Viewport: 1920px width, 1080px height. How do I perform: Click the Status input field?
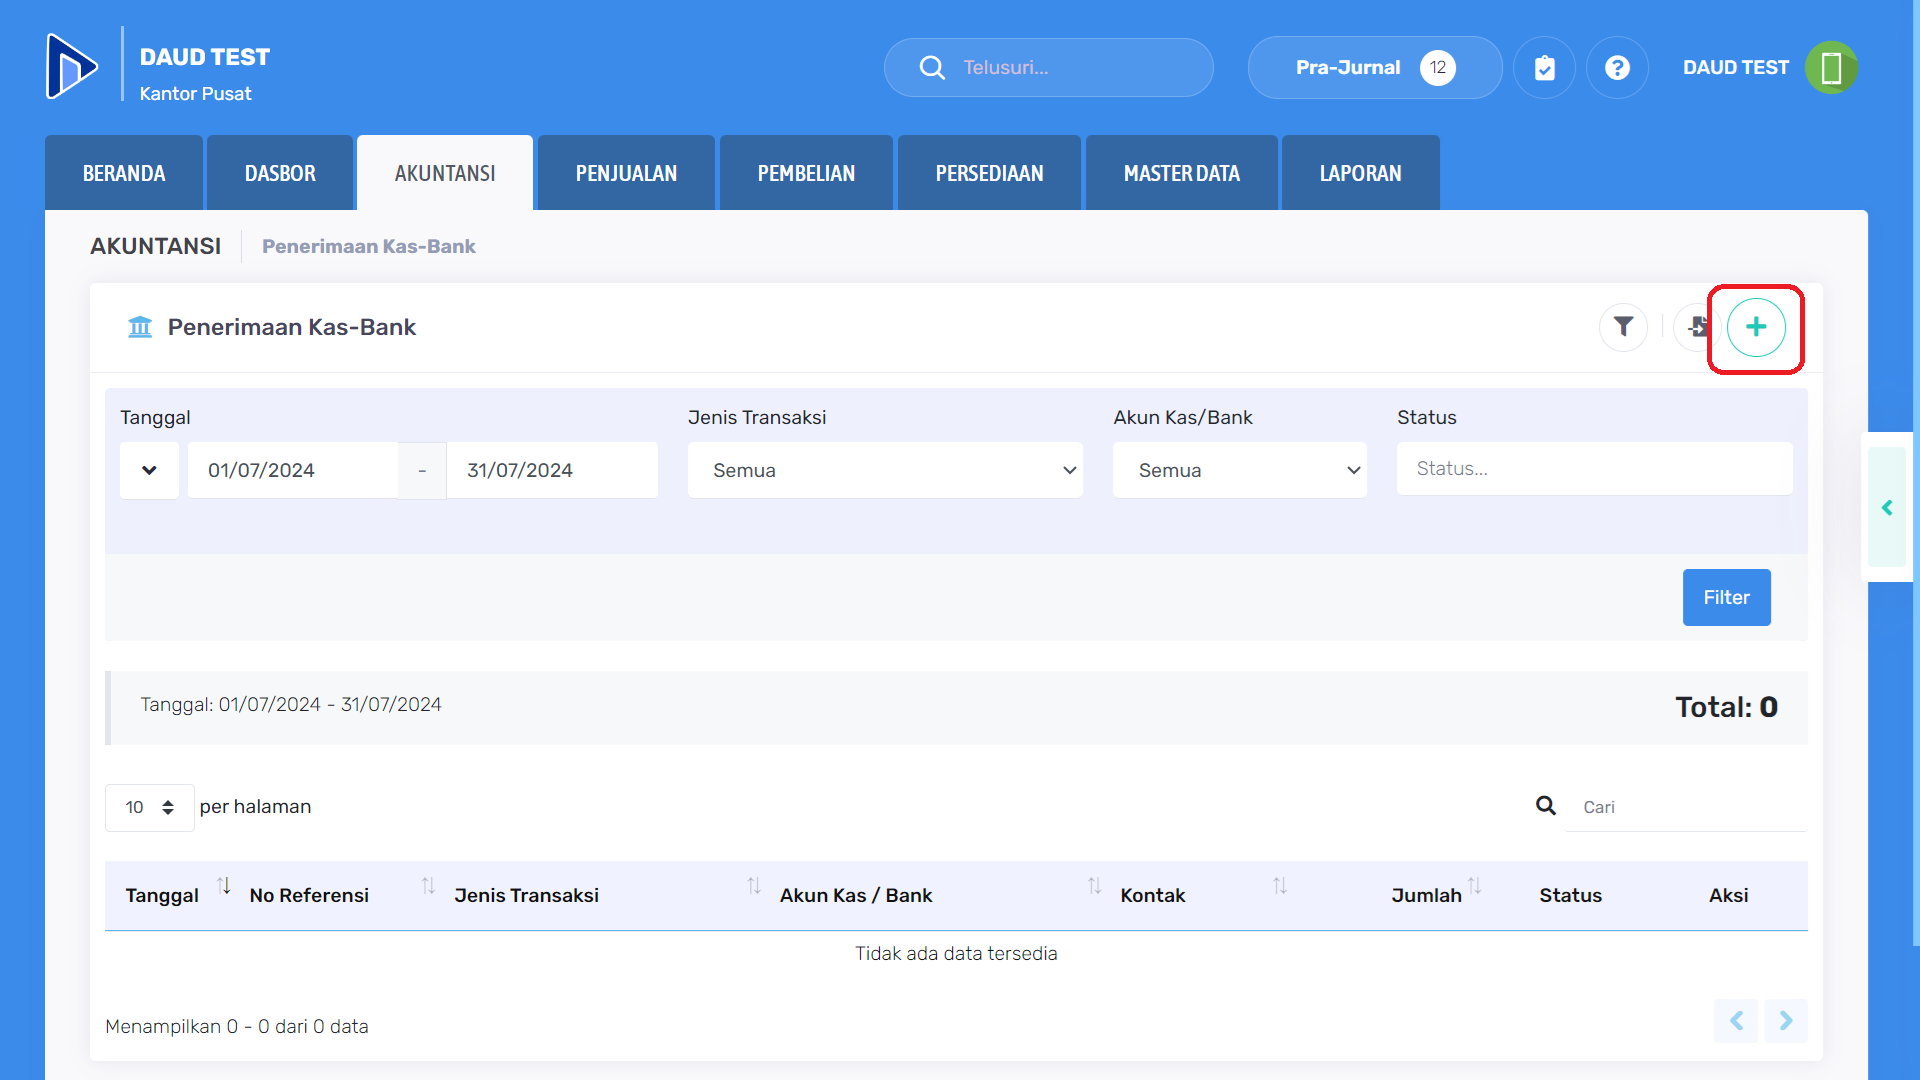[x=1595, y=469]
